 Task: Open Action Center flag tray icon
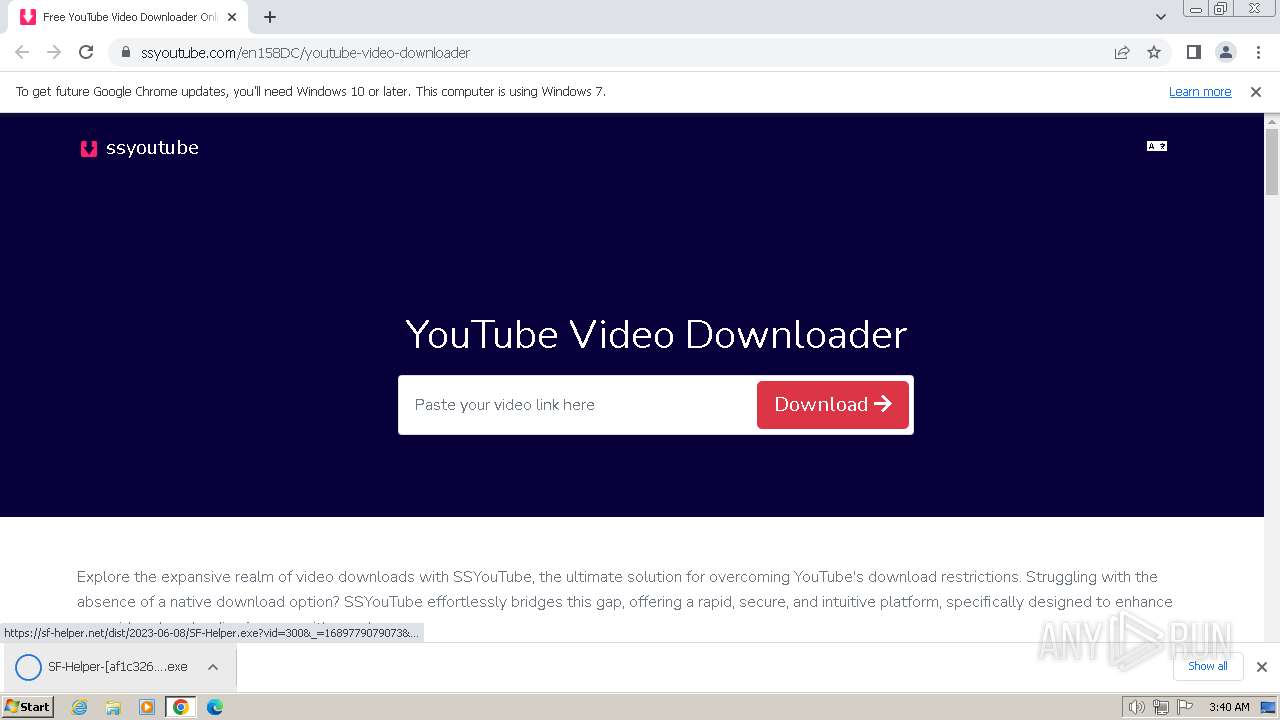pos(1185,707)
